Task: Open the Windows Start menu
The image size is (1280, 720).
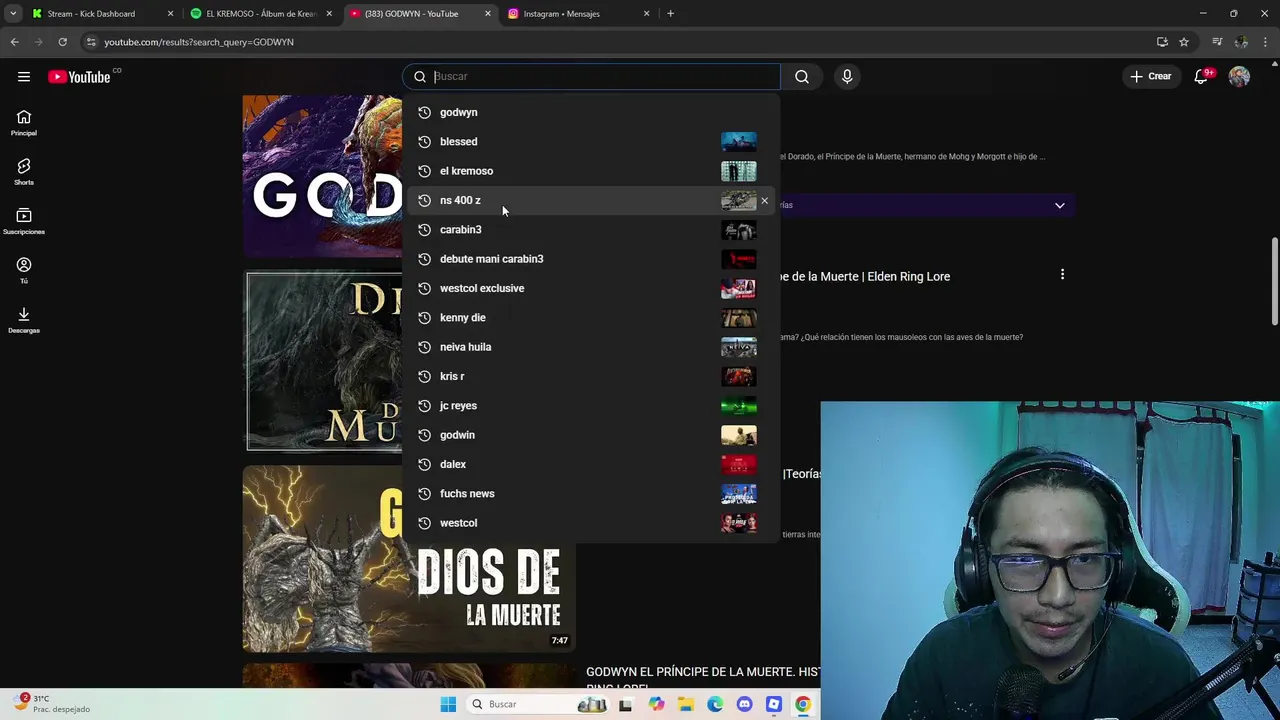Action: [448, 704]
